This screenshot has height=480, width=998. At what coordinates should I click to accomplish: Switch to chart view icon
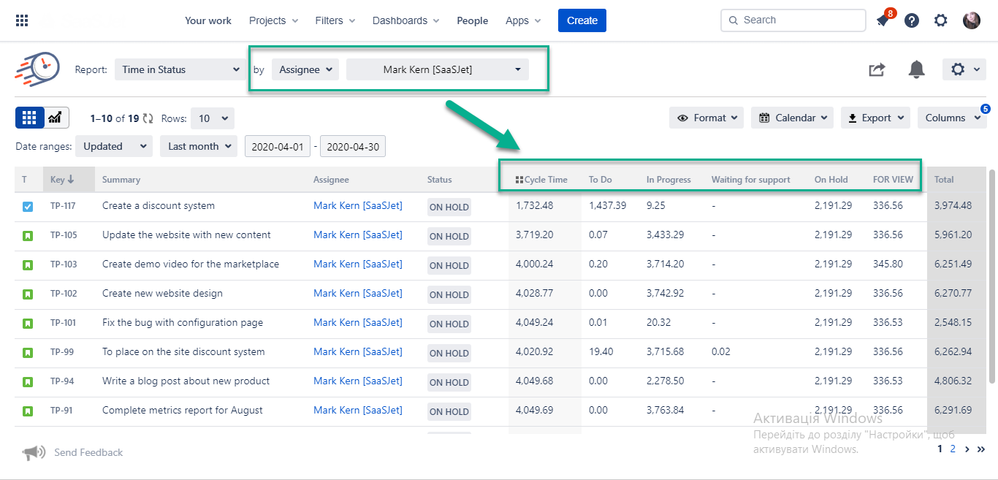tap(56, 118)
